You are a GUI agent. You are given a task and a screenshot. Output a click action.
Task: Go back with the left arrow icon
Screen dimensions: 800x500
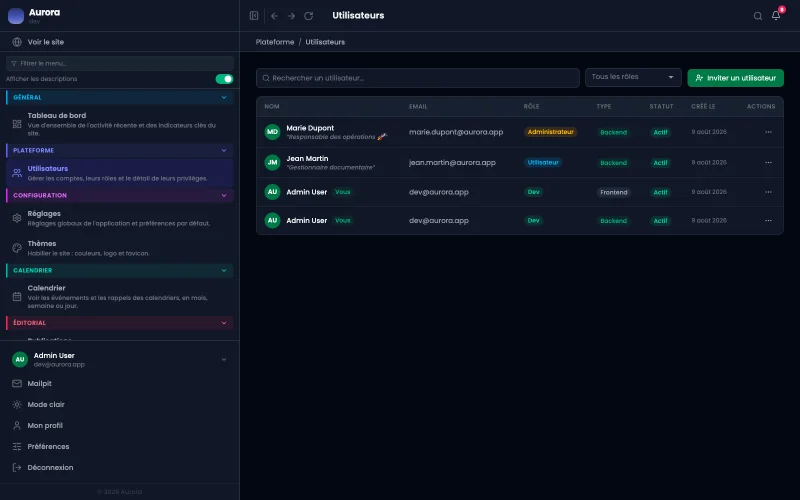point(274,16)
